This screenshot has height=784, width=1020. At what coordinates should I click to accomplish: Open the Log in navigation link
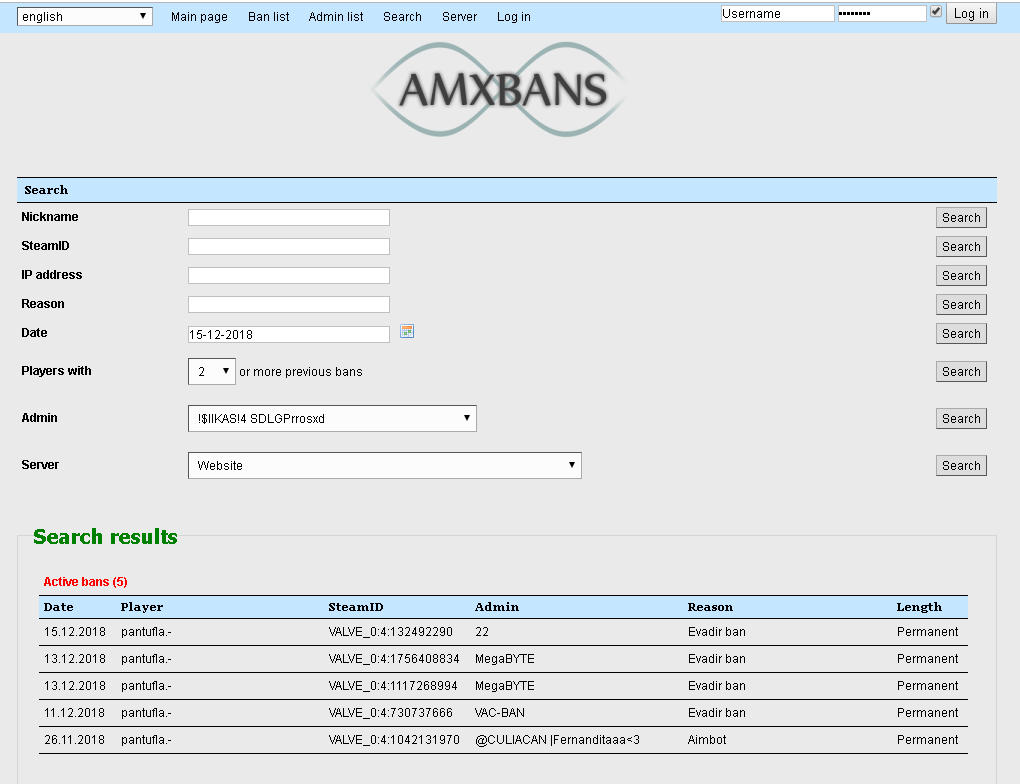(x=514, y=17)
